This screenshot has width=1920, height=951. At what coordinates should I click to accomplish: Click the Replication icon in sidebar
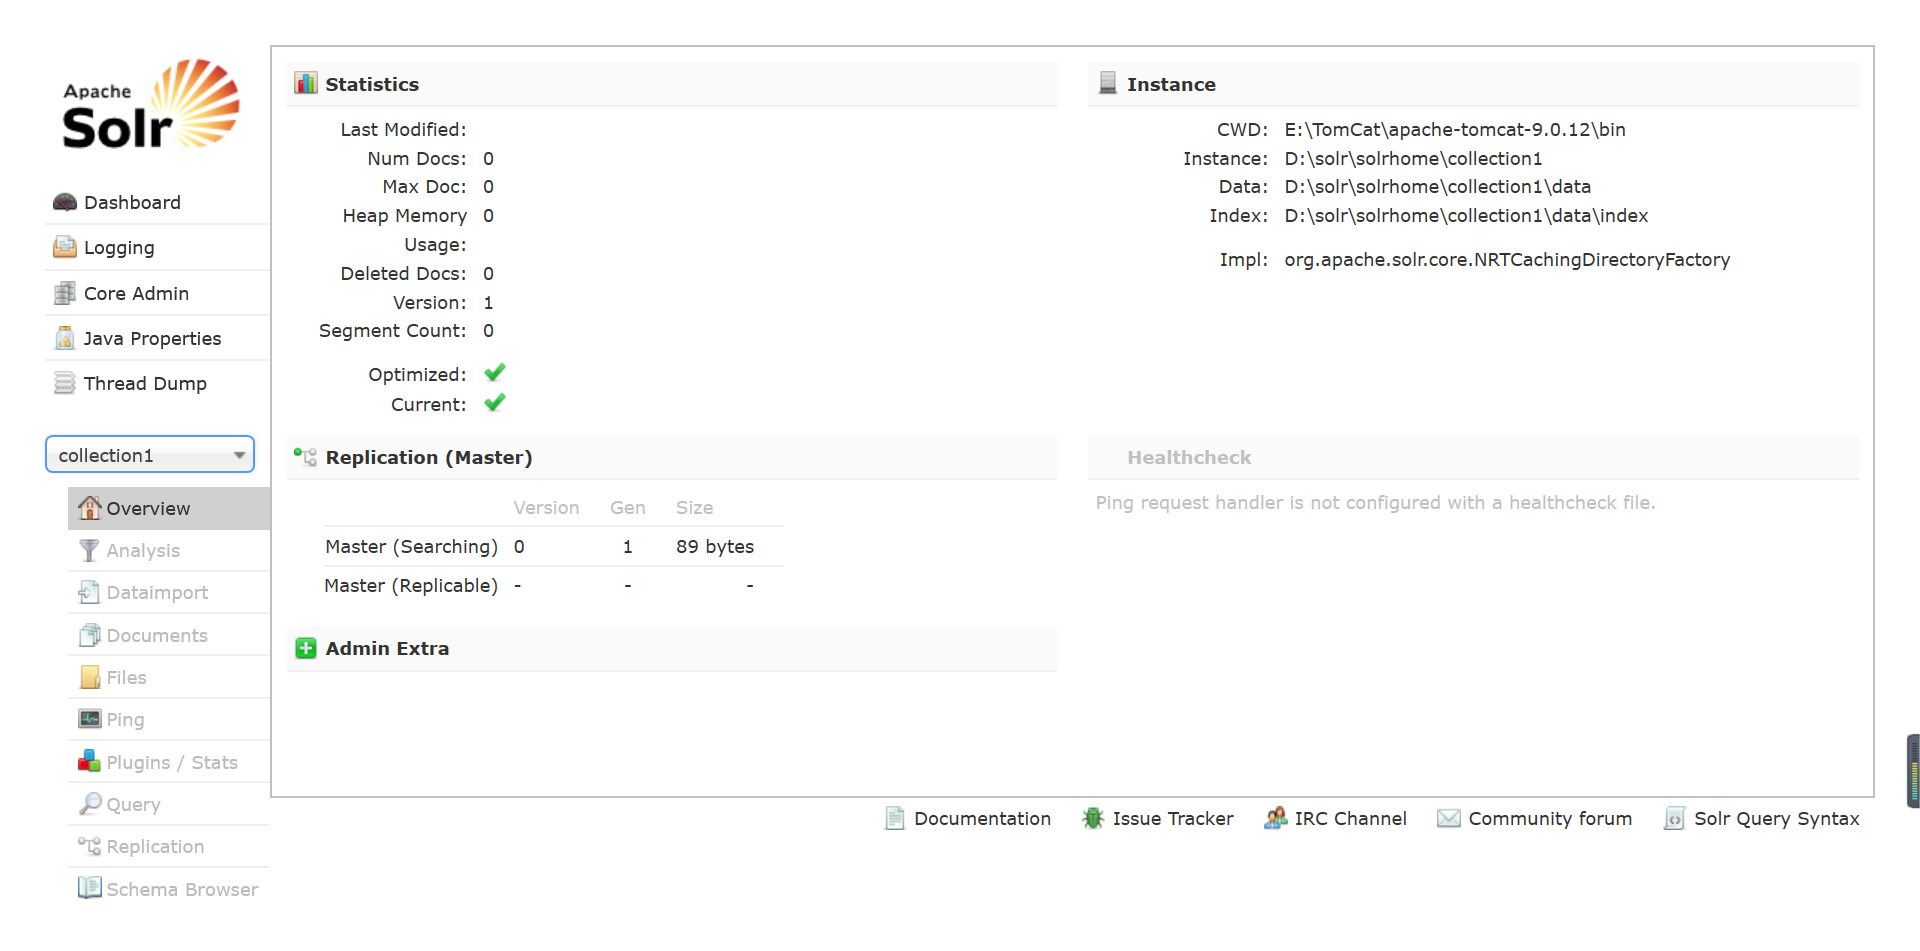[90, 846]
